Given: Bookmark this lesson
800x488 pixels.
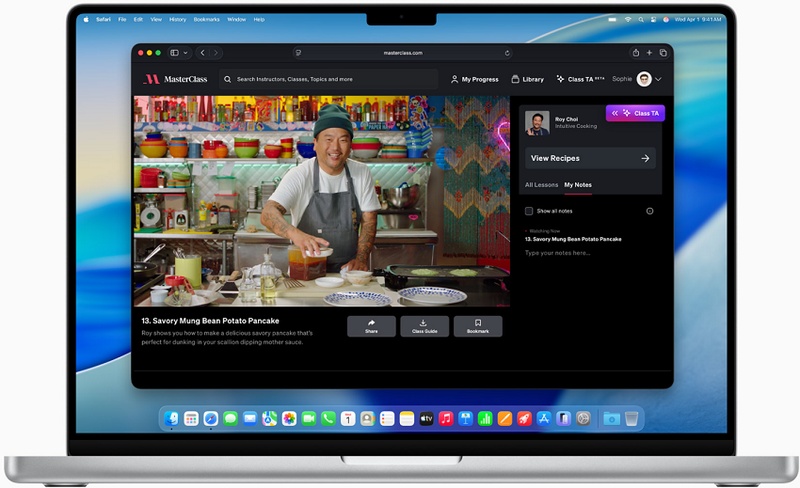Looking at the screenshot, I should click(478, 326).
